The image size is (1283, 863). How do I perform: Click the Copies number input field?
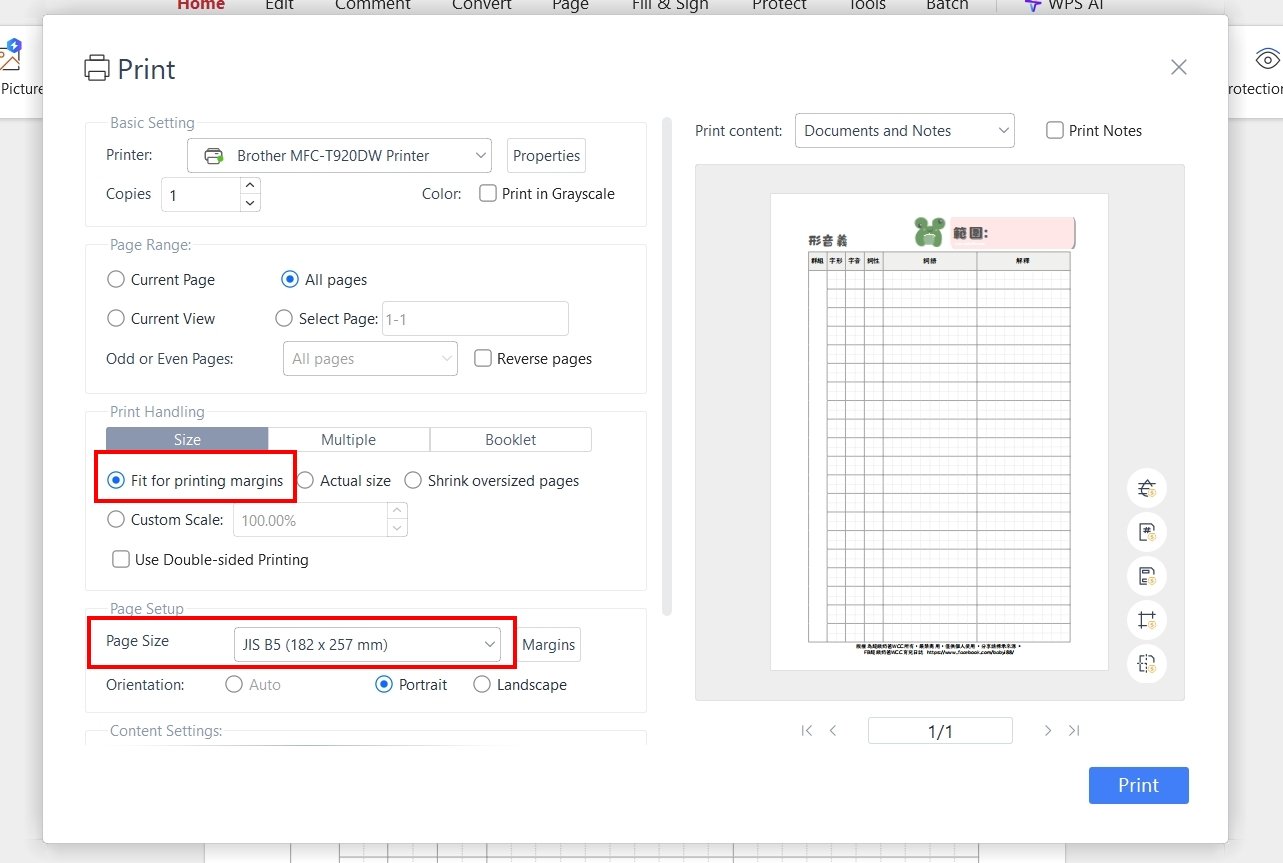tap(202, 195)
